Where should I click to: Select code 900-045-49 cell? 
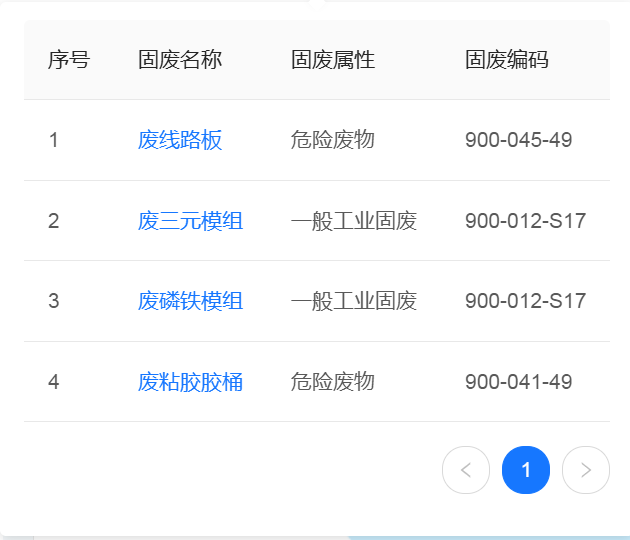pos(518,140)
